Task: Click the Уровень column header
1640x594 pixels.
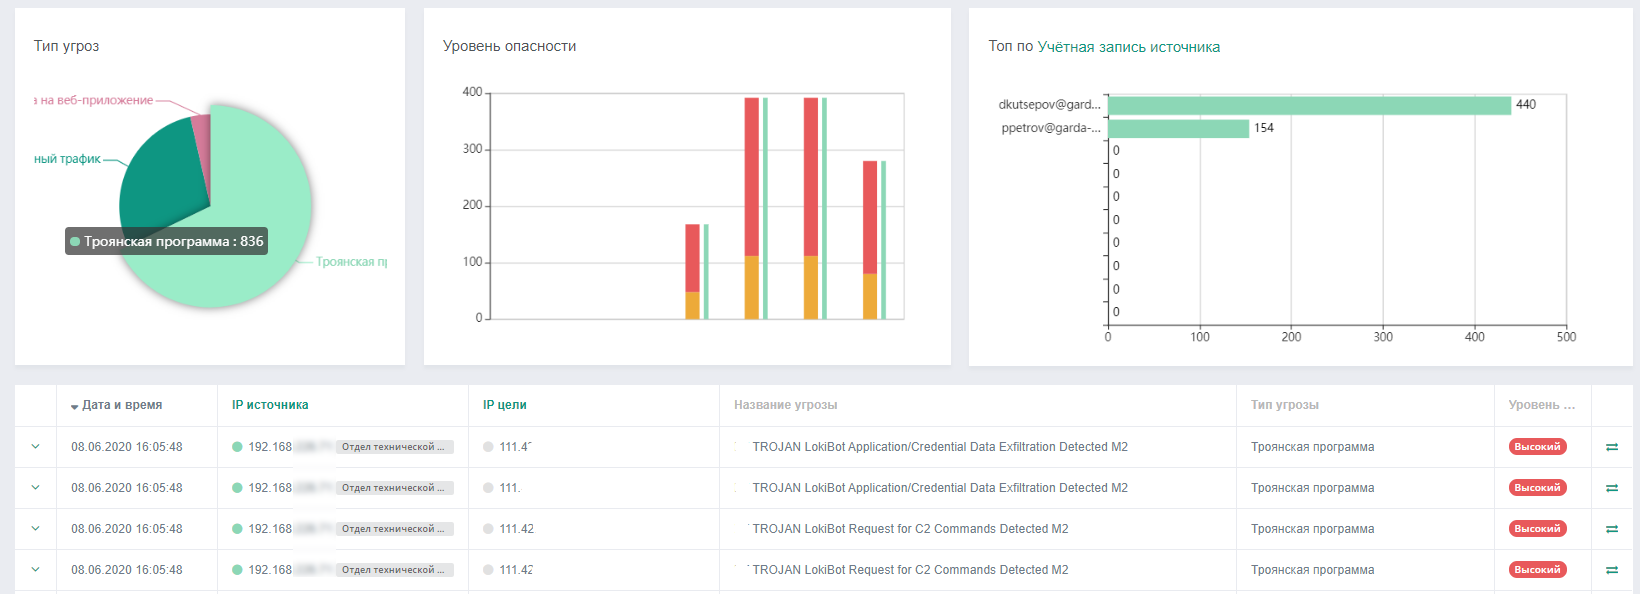Action: click(1541, 405)
